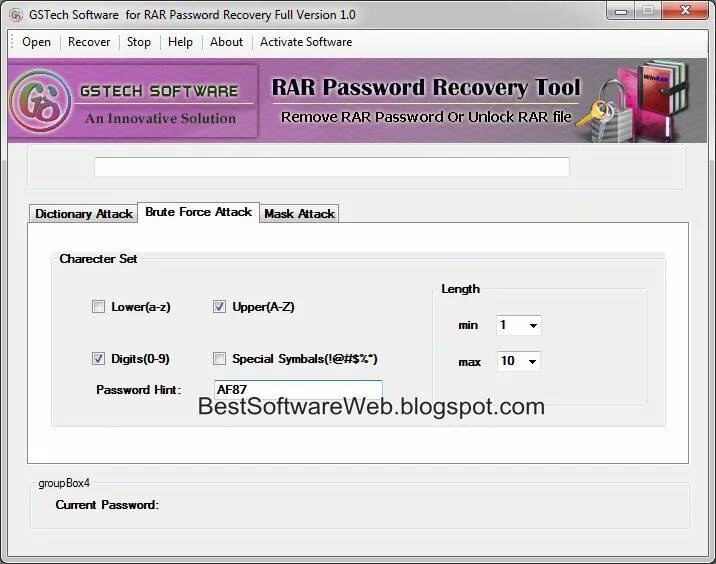Click the Current Password label

click(107, 505)
